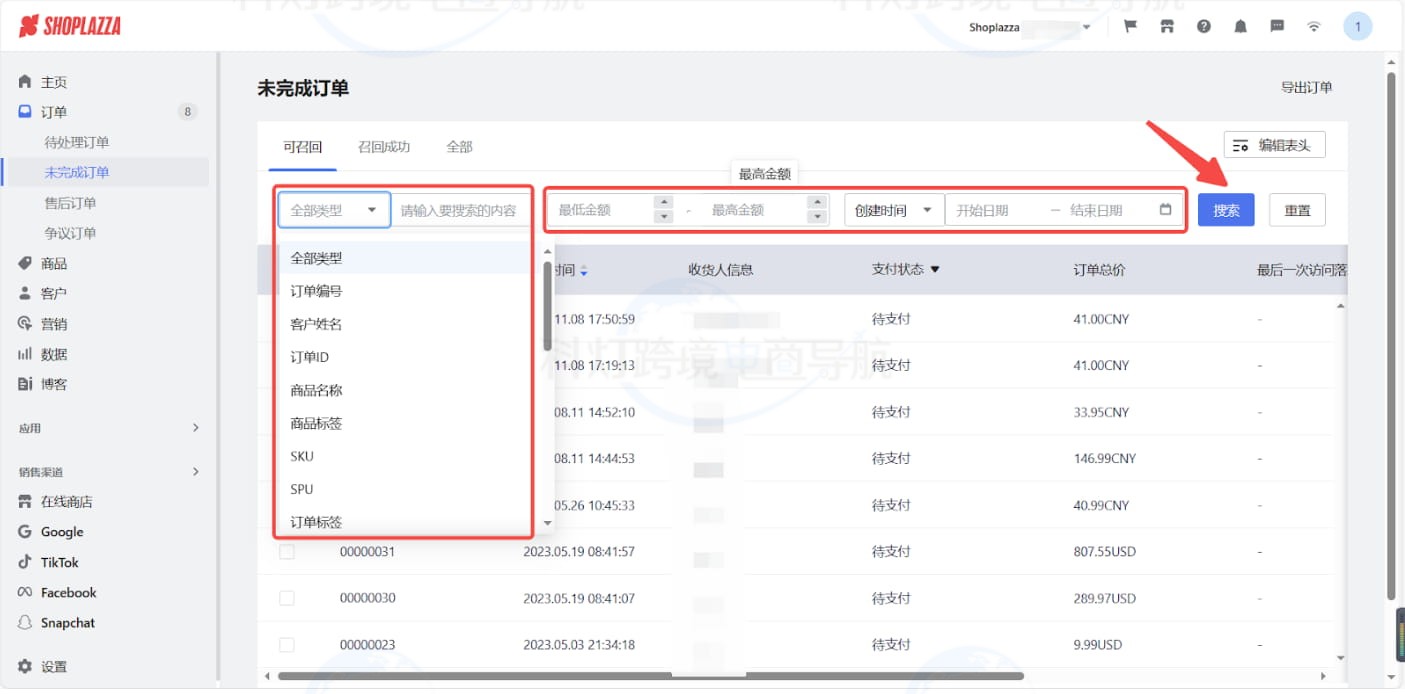Open 设置 gear in sidebar
The image size is (1405, 694).
click(26, 667)
